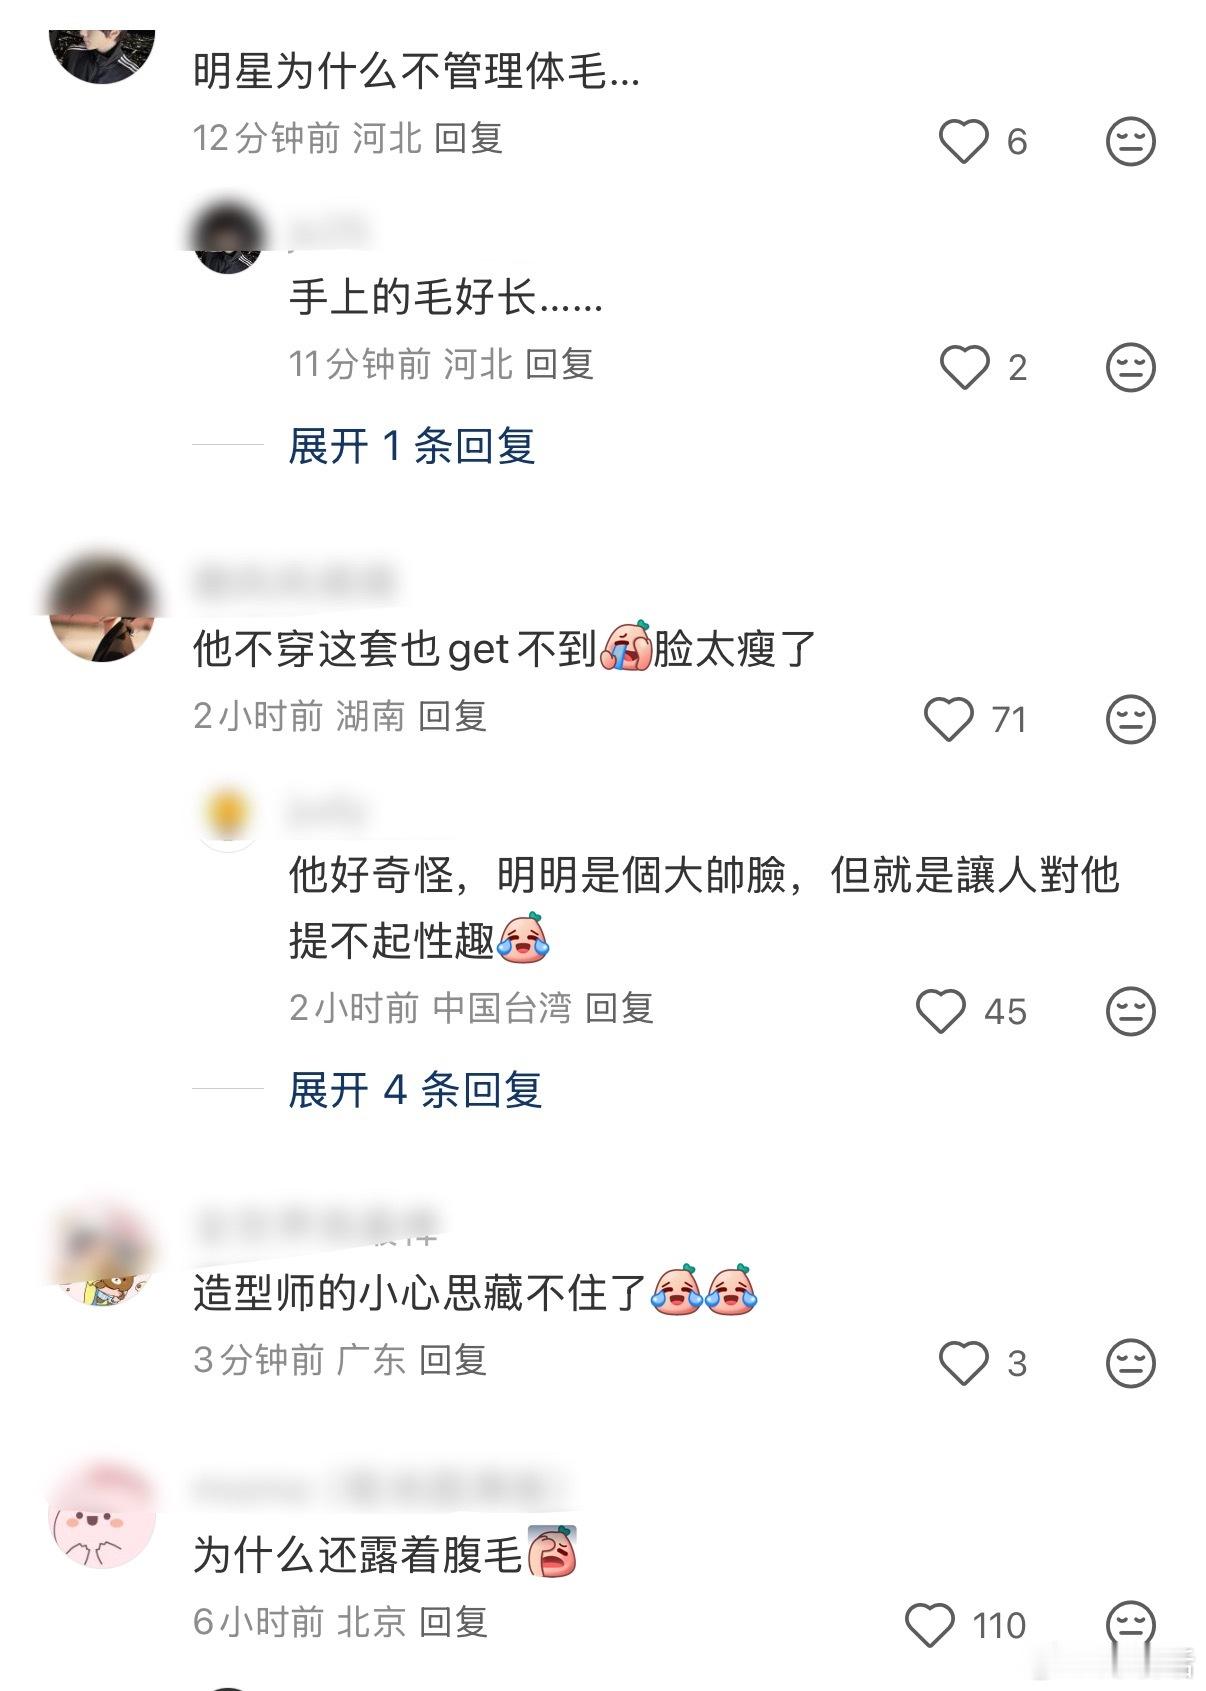1206x1691 pixels.
Task: Reply to the 2小时前 湖南 comment
Action: 452,716
